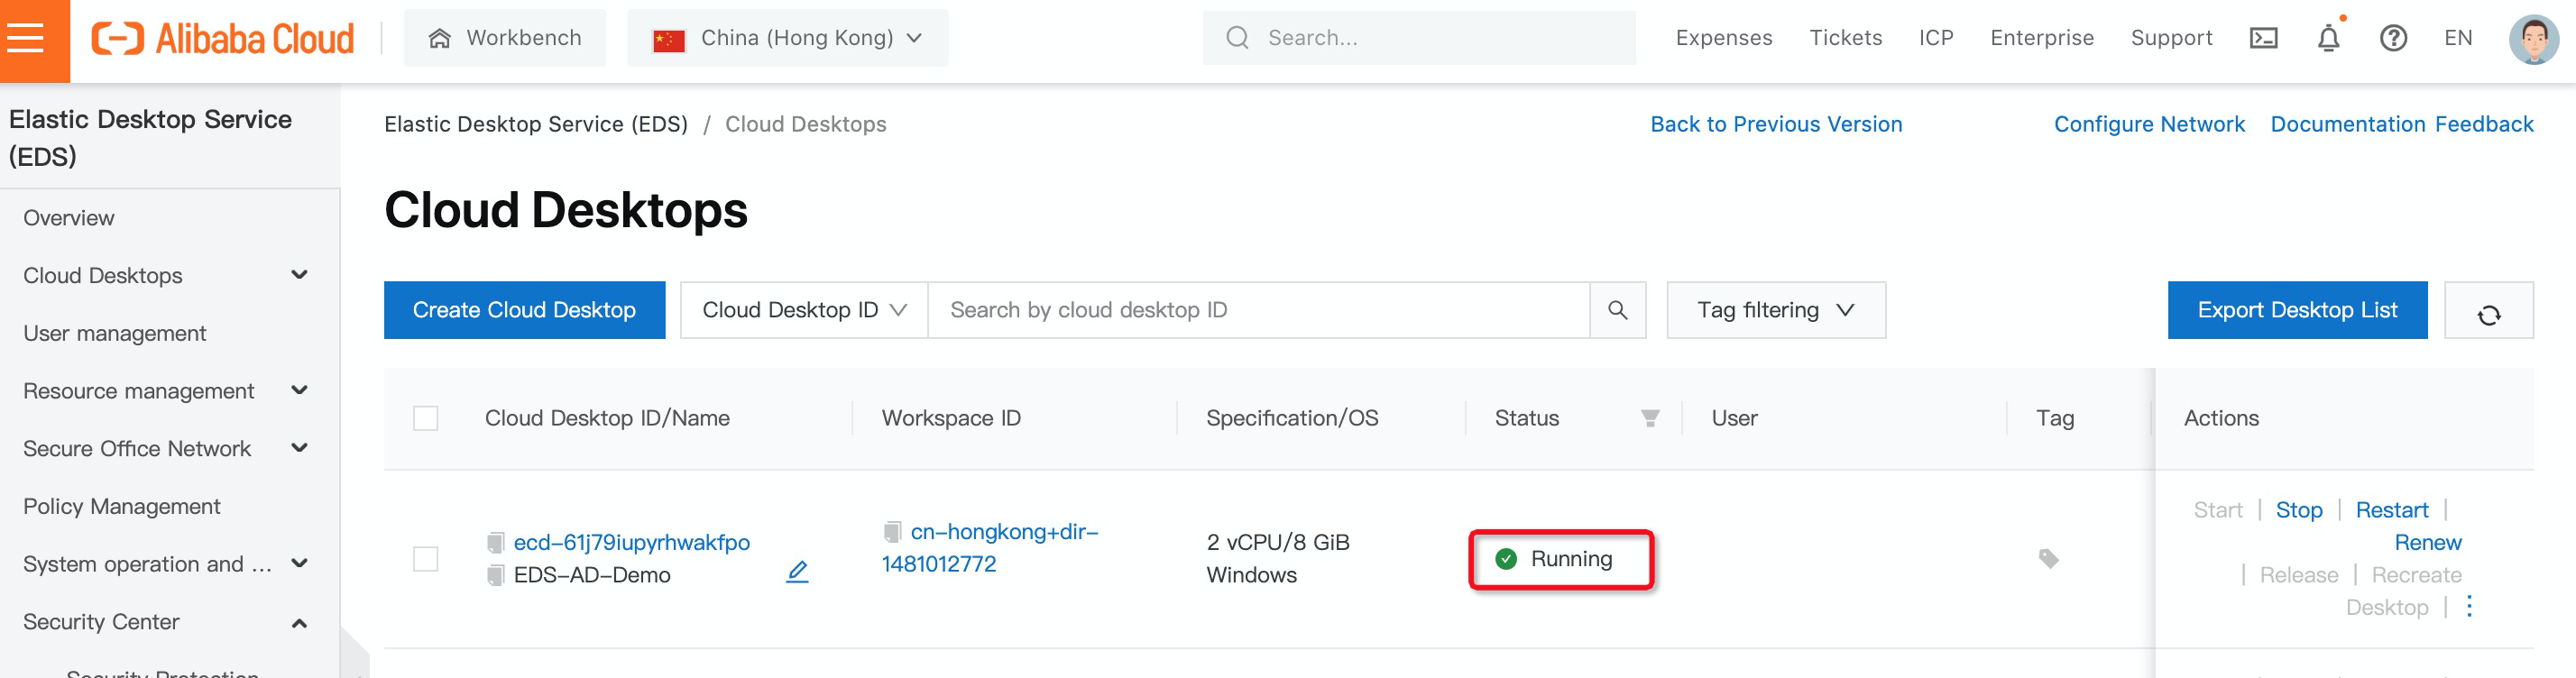Screen dimensions: 2576x678
Task: Click Export Desktop List button
Action: 2297,310
